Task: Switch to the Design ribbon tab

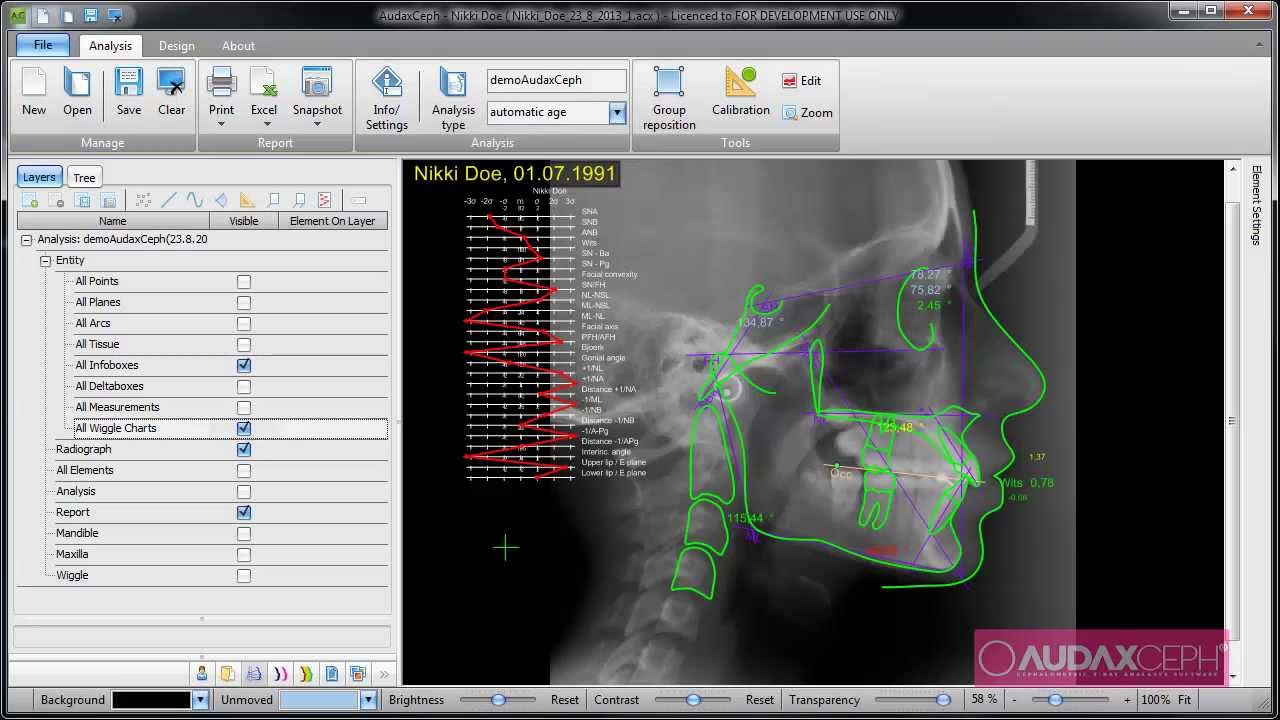Action: pos(176,46)
